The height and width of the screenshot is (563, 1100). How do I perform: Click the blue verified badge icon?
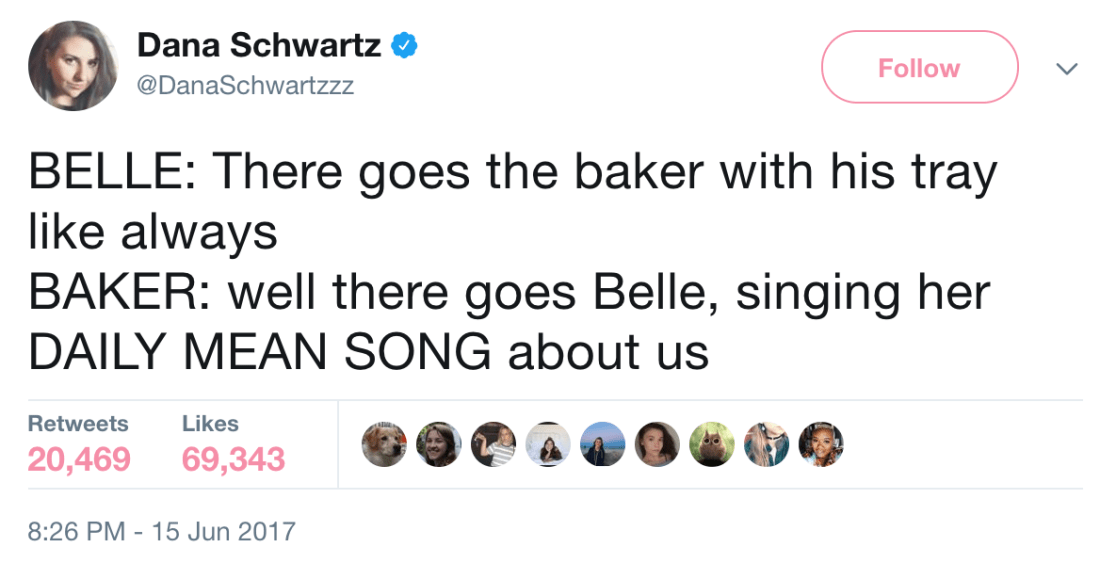click(x=403, y=46)
